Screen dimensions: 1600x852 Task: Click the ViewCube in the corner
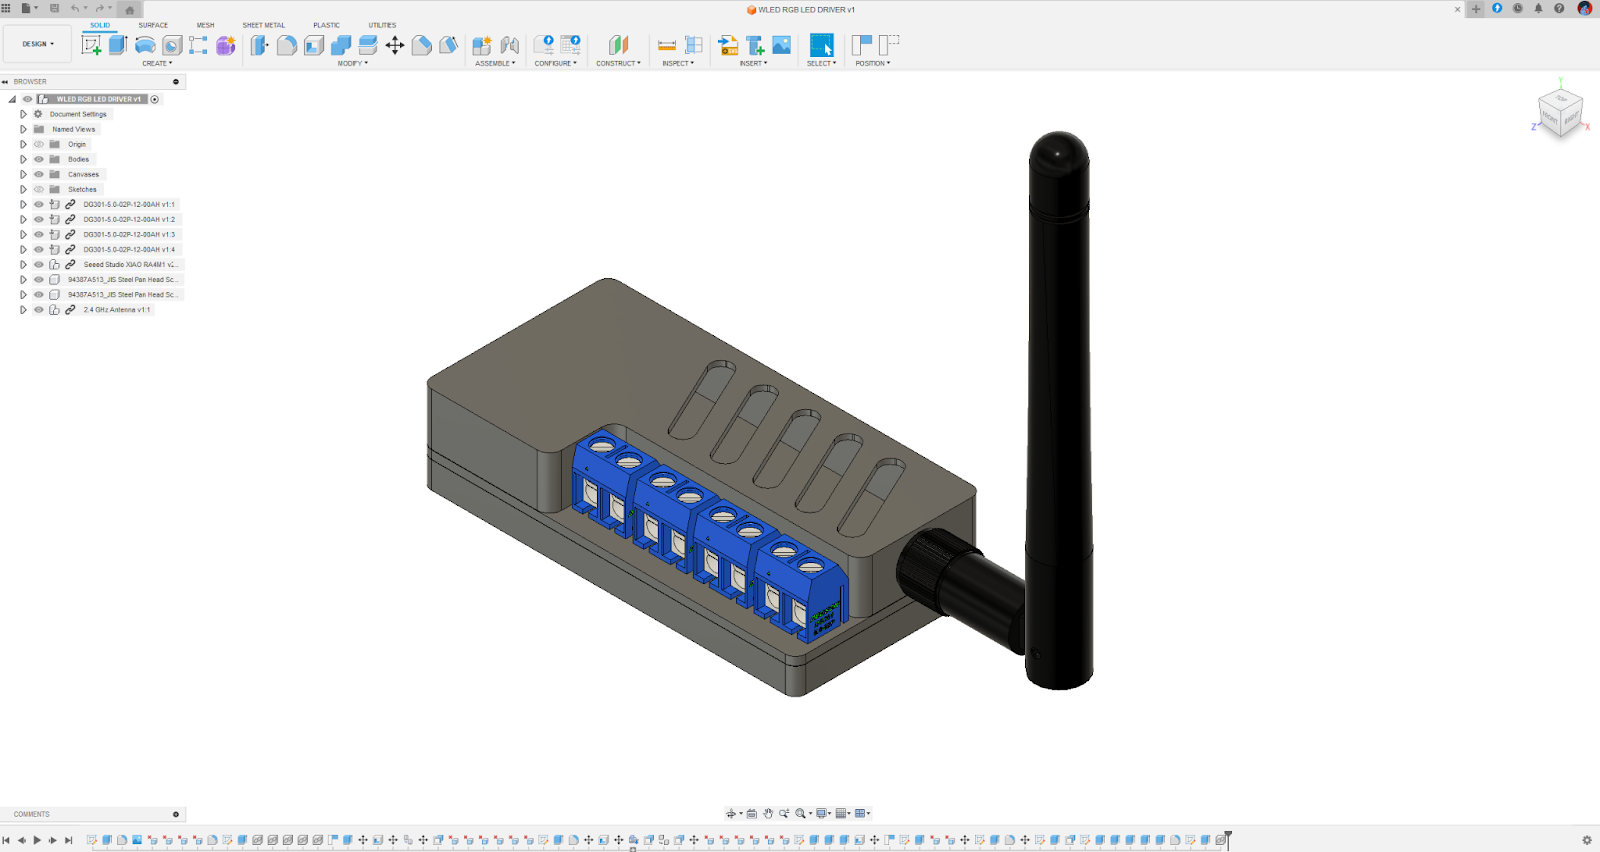[x=1560, y=113]
